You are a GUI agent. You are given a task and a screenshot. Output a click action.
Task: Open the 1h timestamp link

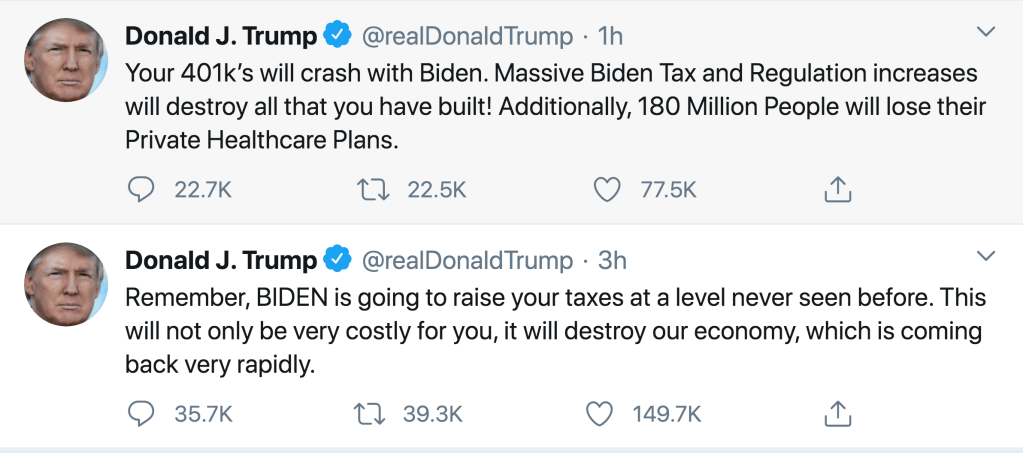coord(610,37)
